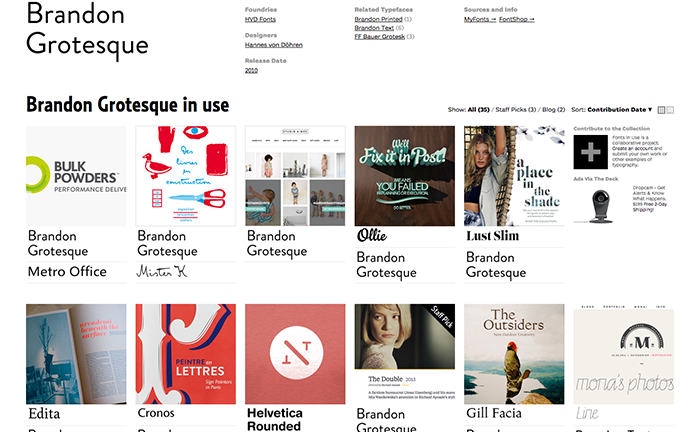Filter by Staff Picks (3)

point(516,110)
